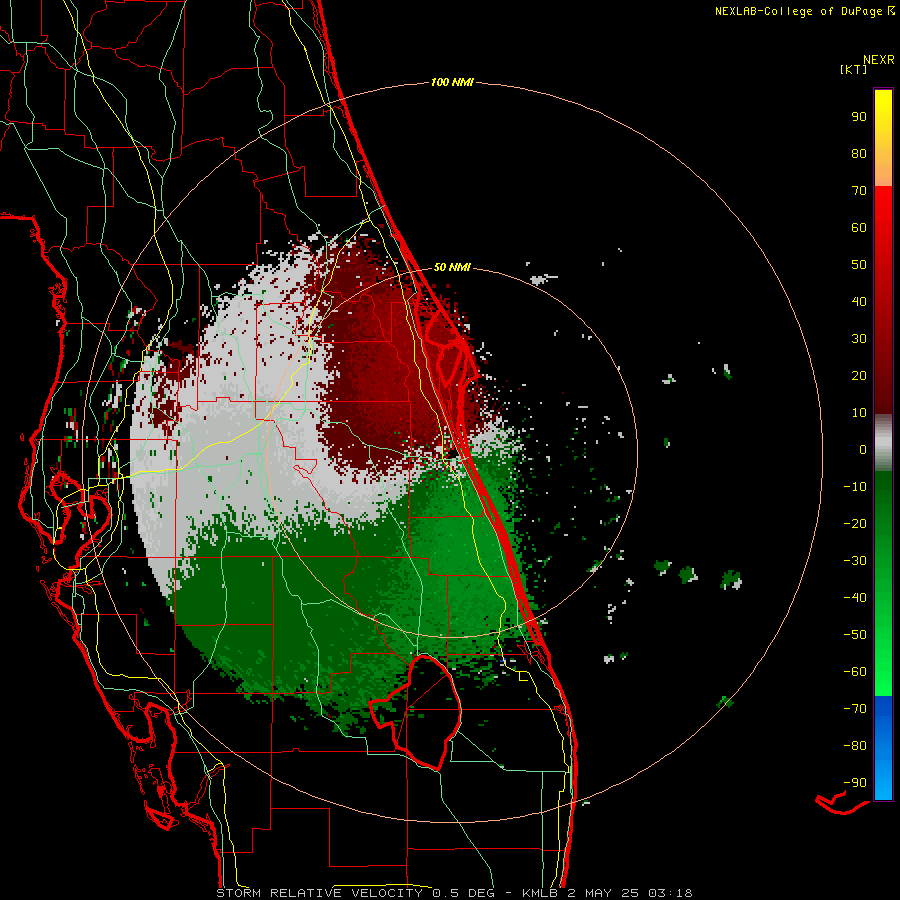Click the -30 knot scale label
Image resolution: width=900 pixels, height=900 pixels.
[x=855, y=561]
